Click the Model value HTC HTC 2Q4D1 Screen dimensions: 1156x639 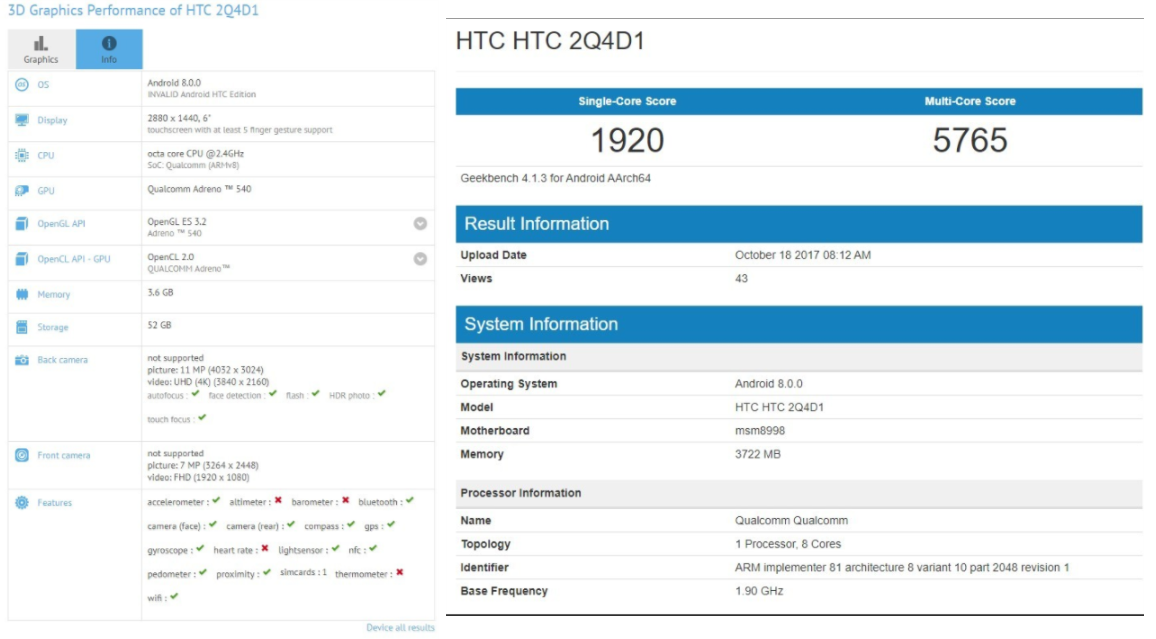(779, 407)
